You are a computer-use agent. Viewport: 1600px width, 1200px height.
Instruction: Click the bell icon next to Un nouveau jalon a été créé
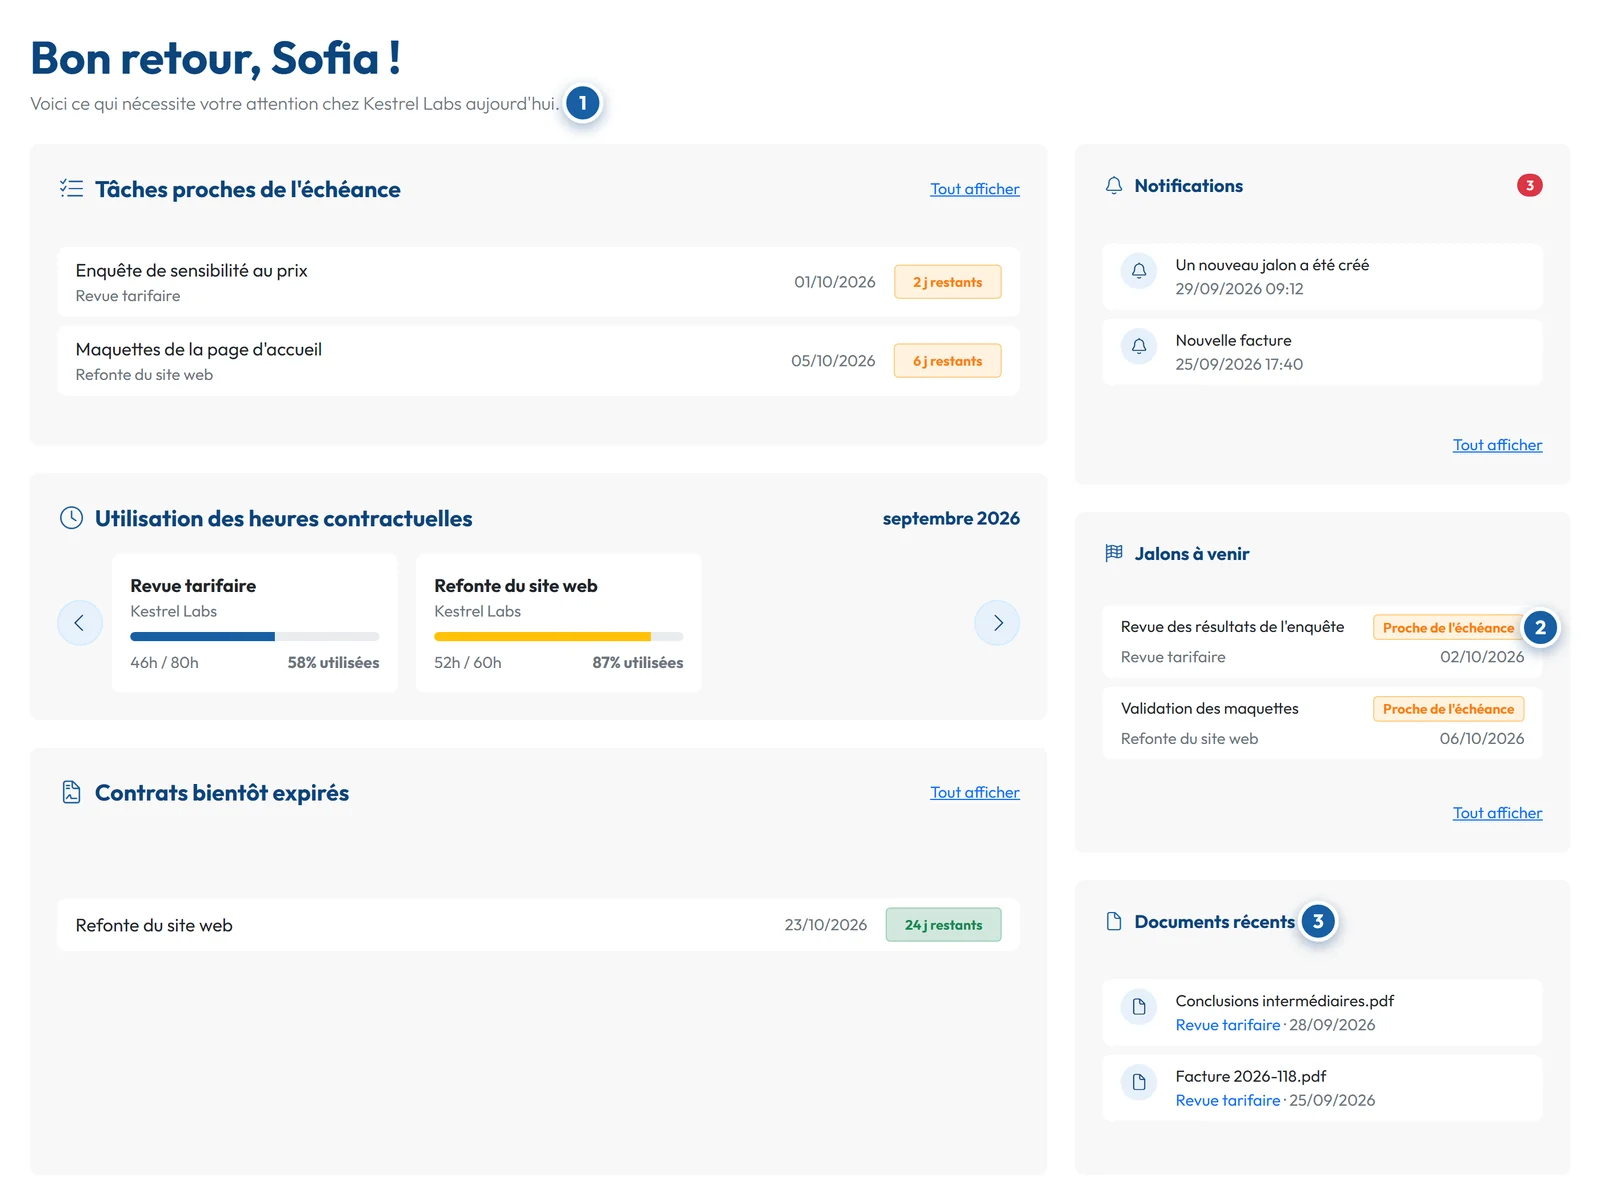[x=1139, y=271]
